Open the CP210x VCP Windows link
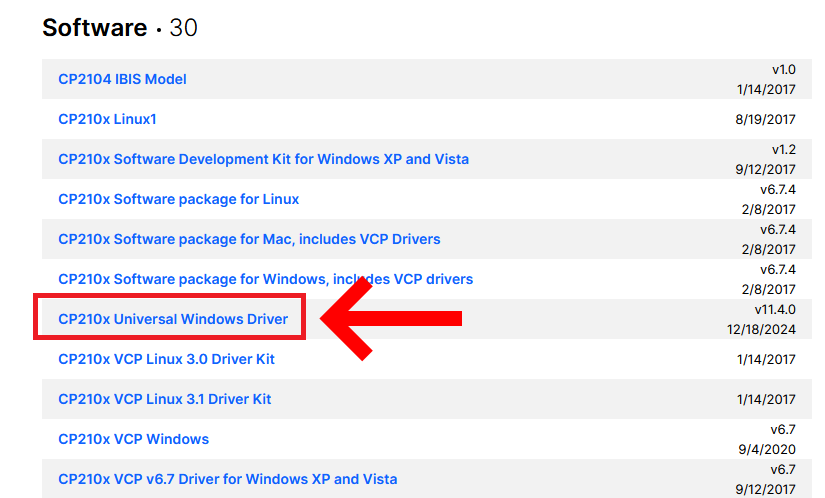The width and height of the screenshot is (825, 498). (134, 439)
